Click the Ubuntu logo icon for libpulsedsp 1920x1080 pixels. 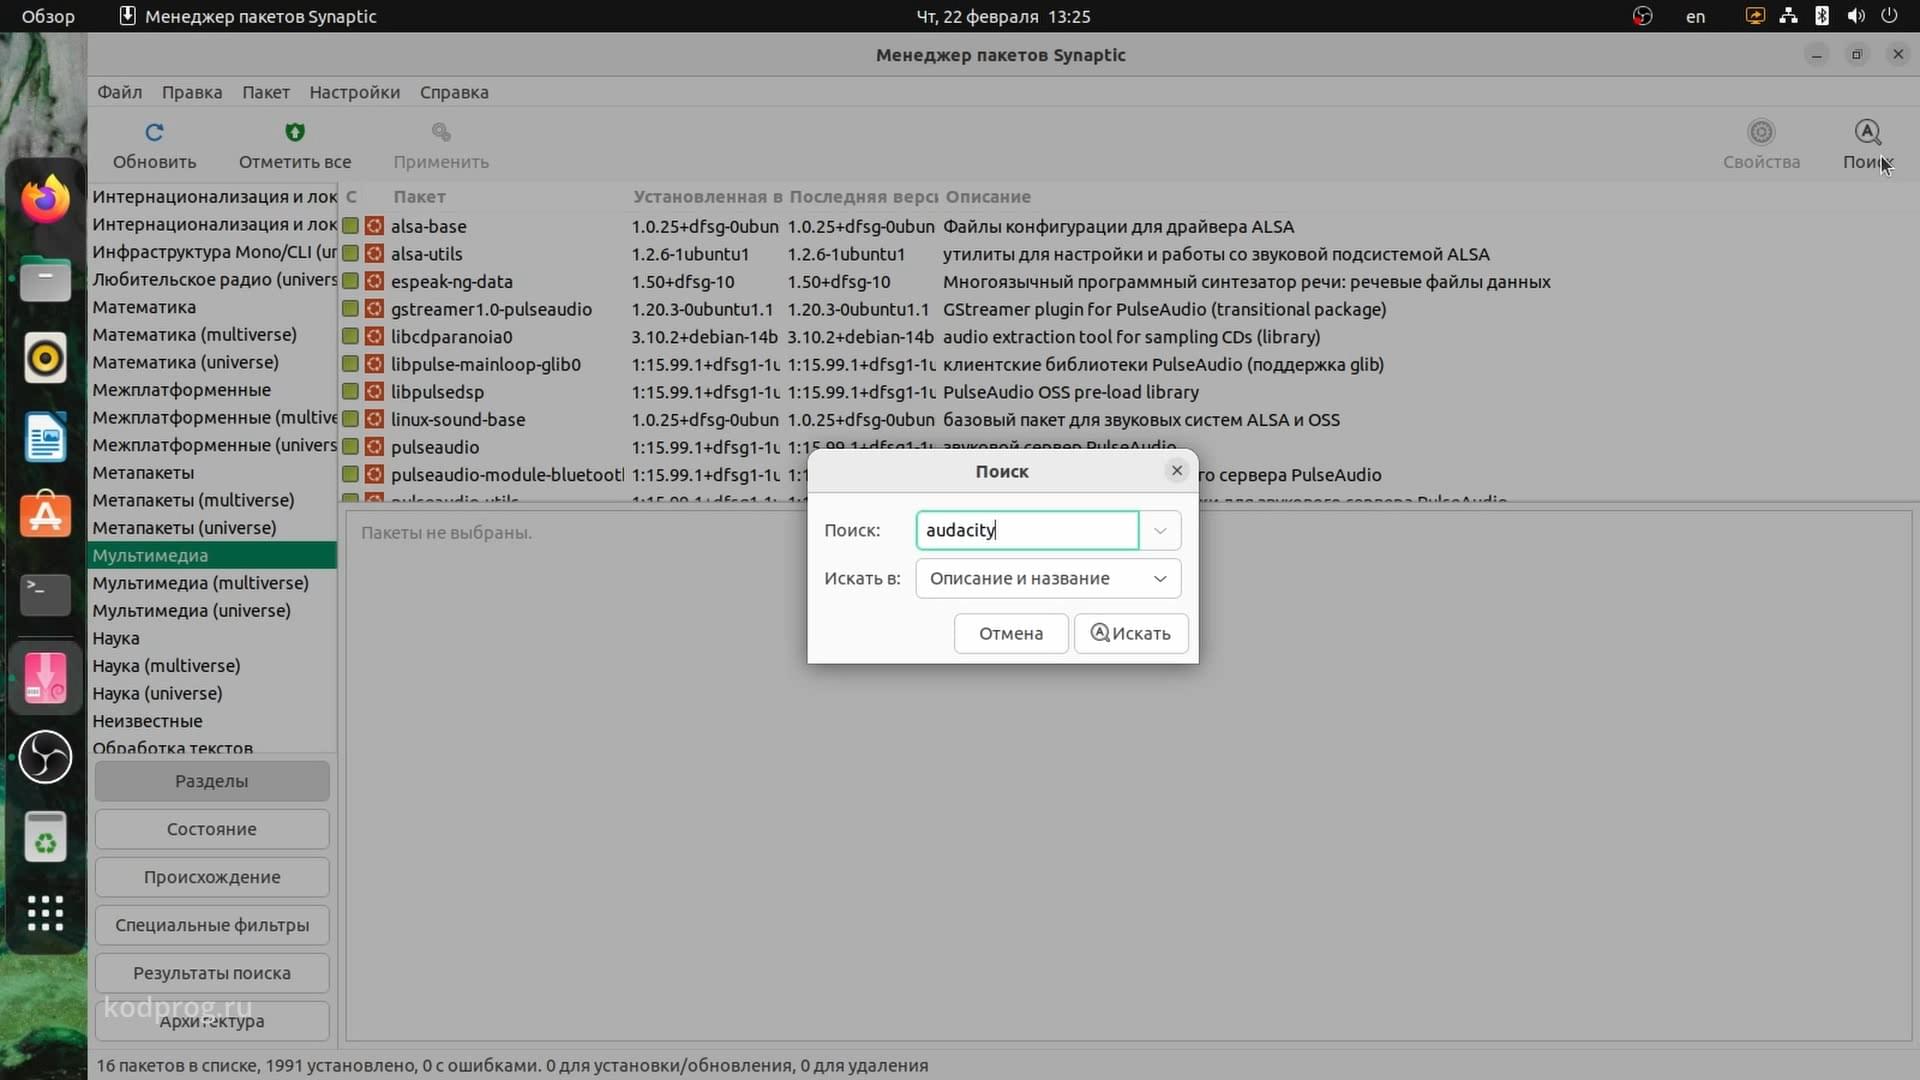coord(374,392)
